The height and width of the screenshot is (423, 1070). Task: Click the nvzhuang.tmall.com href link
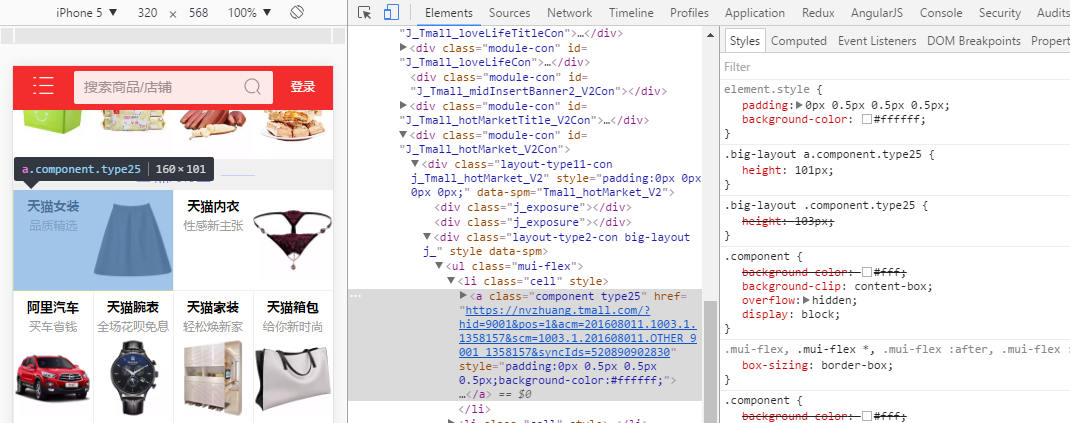(578, 331)
